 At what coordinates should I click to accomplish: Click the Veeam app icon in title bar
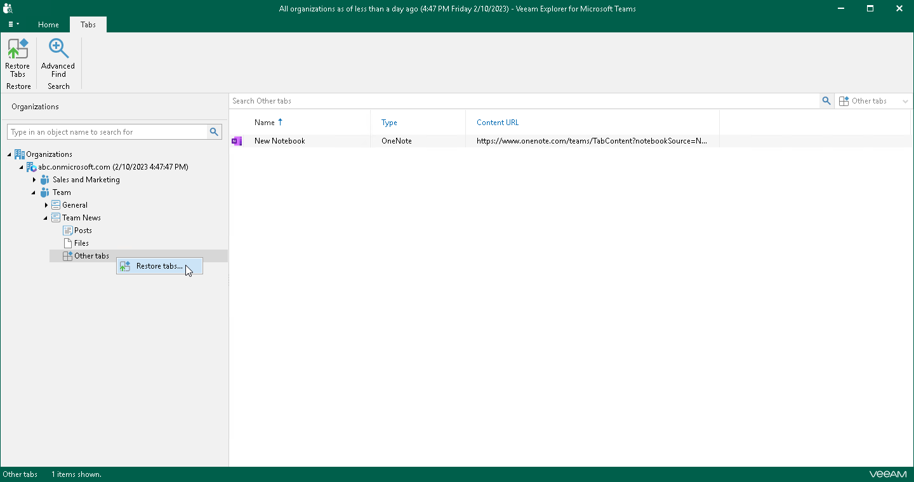pos(8,8)
